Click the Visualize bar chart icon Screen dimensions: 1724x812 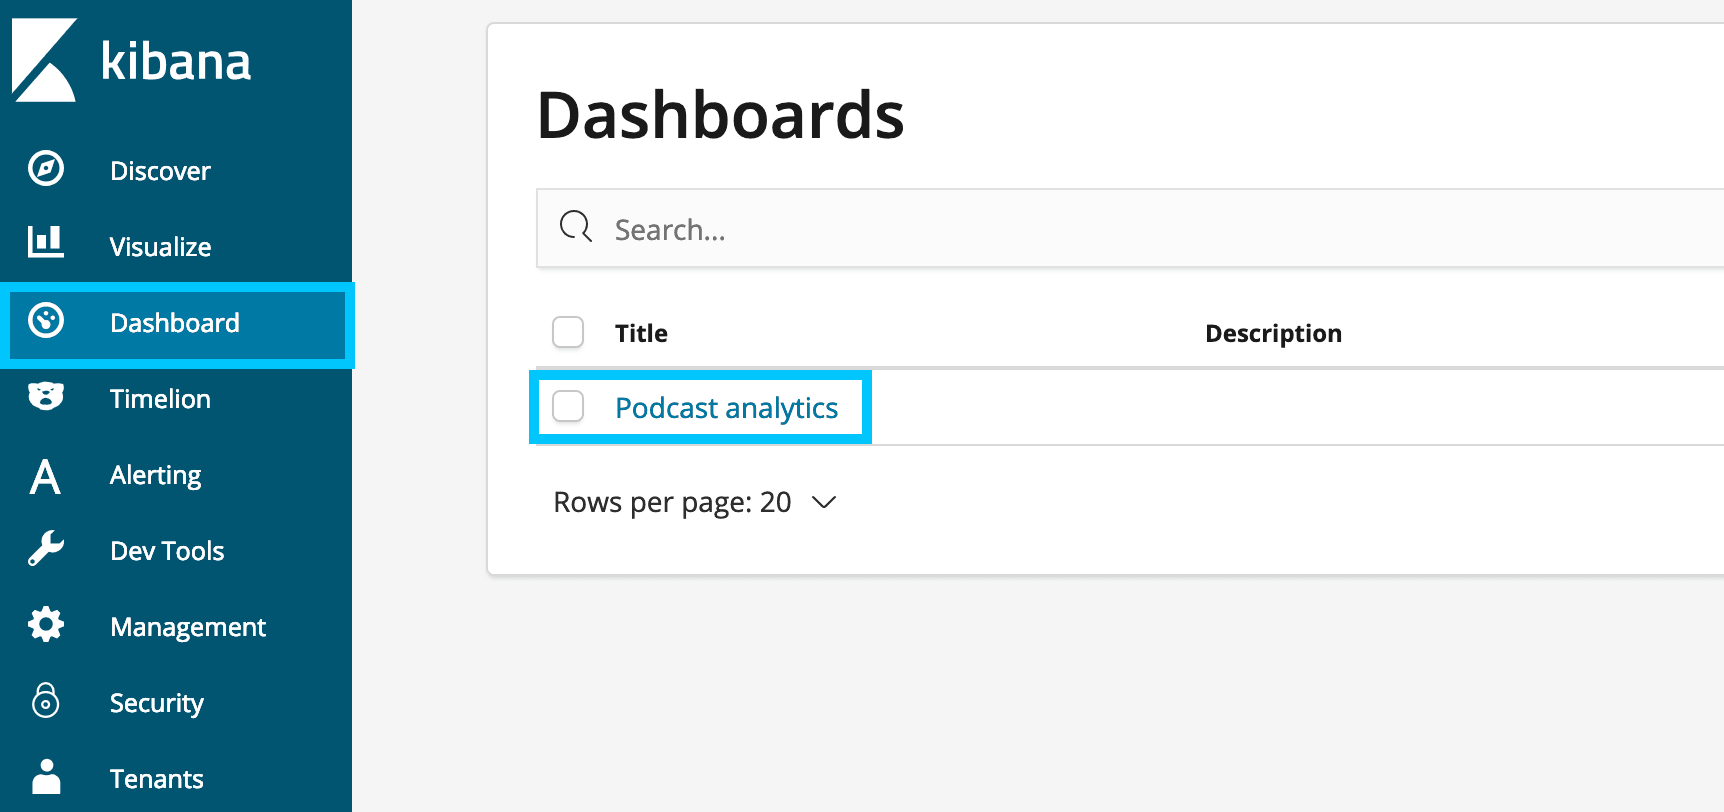pyautogui.click(x=46, y=243)
